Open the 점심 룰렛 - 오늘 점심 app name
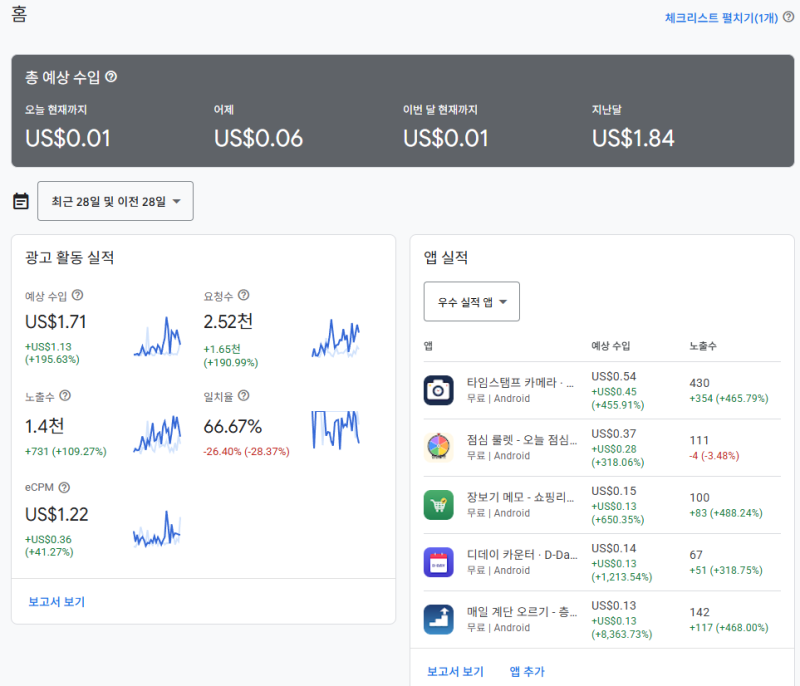This screenshot has width=800, height=686. tap(522, 440)
